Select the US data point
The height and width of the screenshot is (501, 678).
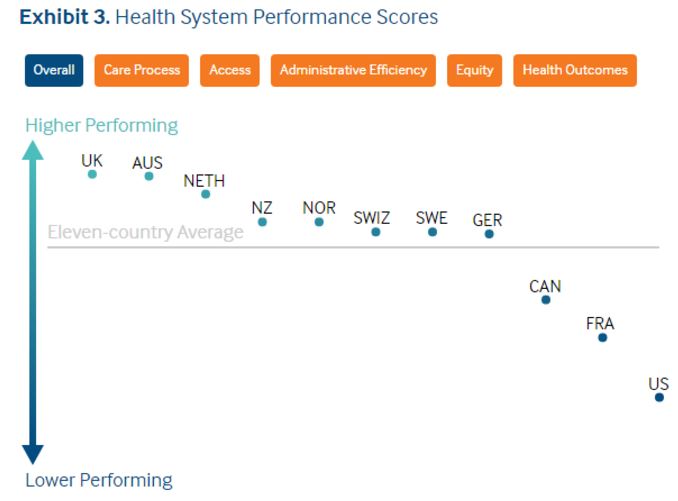[x=659, y=397]
